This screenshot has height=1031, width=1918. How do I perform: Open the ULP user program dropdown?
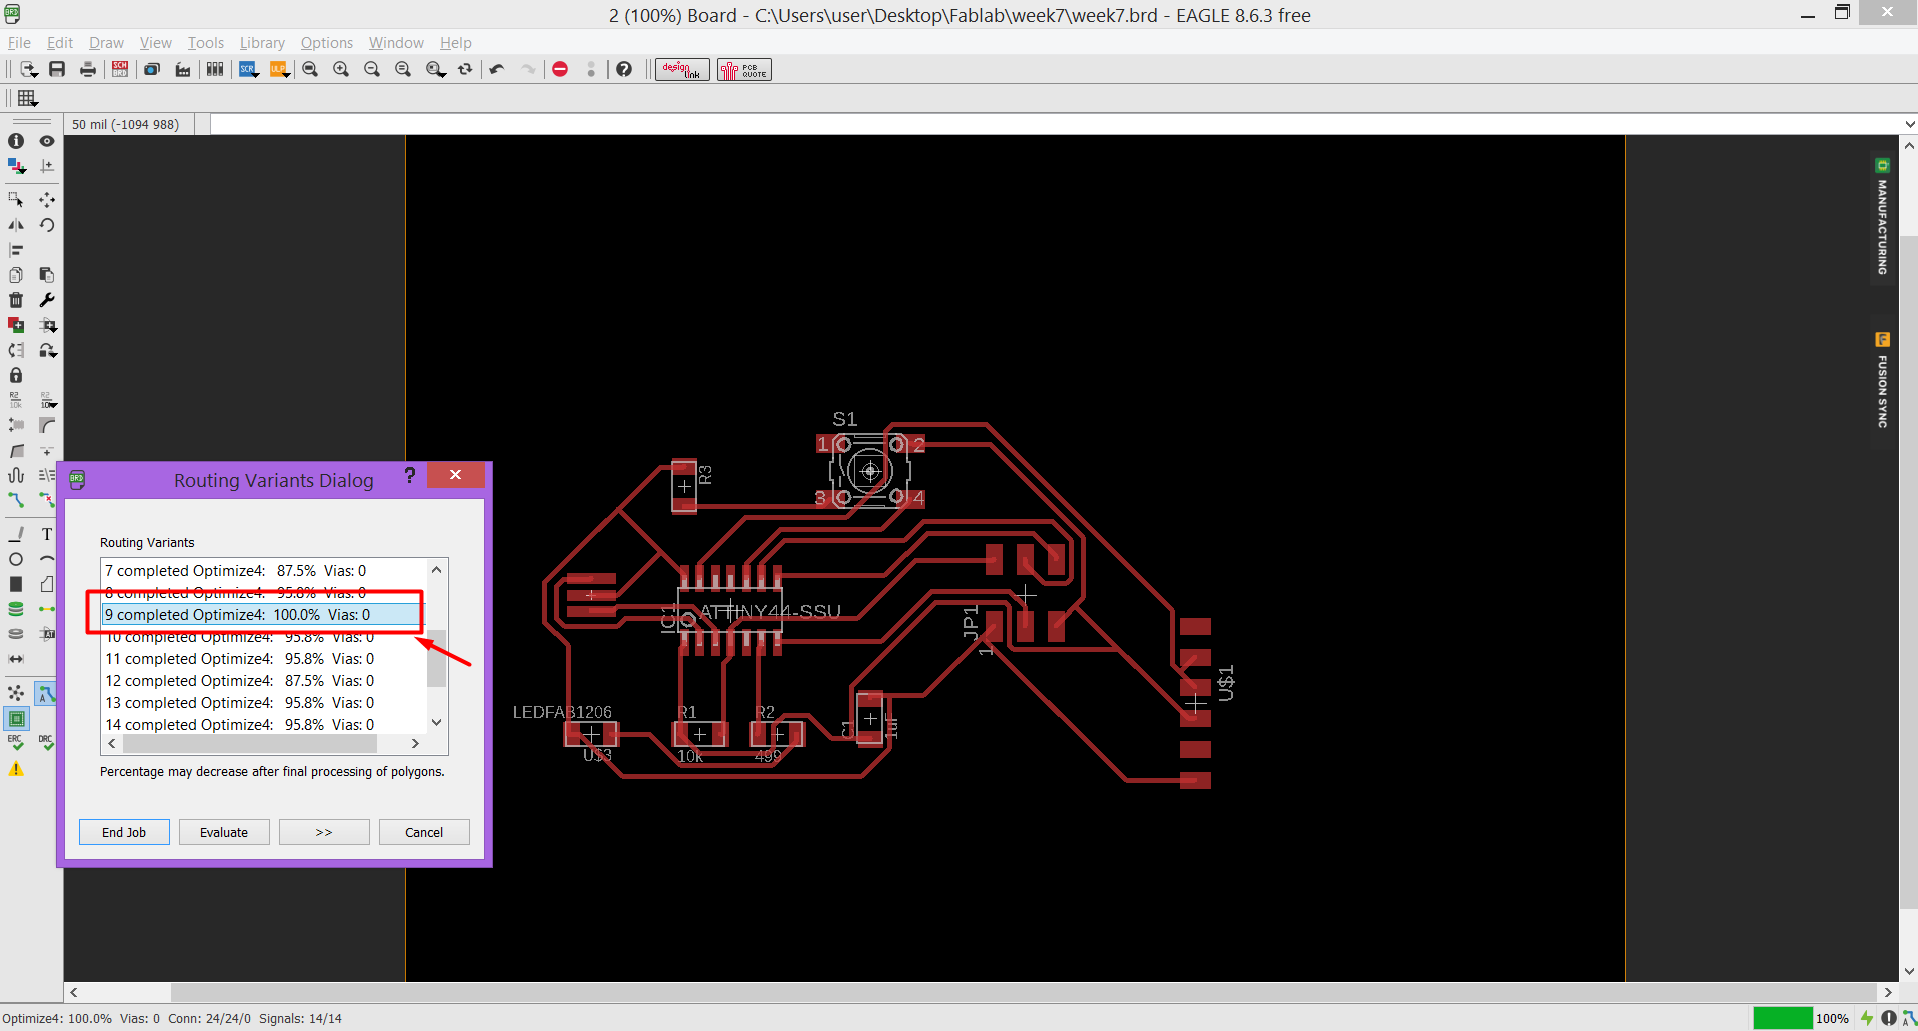coord(279,69)
